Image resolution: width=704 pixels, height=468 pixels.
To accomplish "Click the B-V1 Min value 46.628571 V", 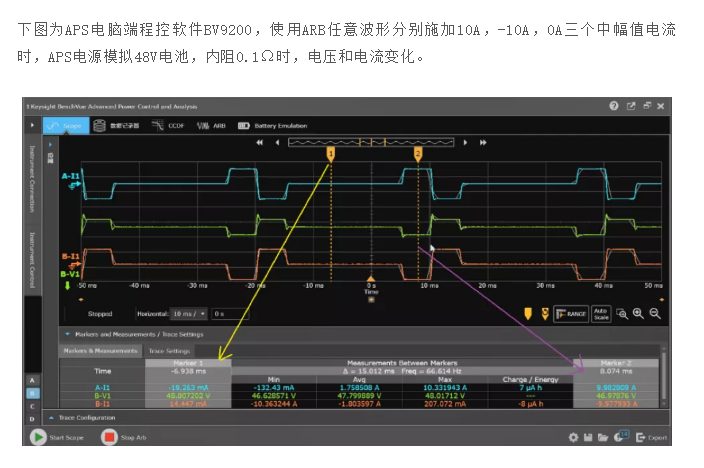I will [x=273, y=396].
